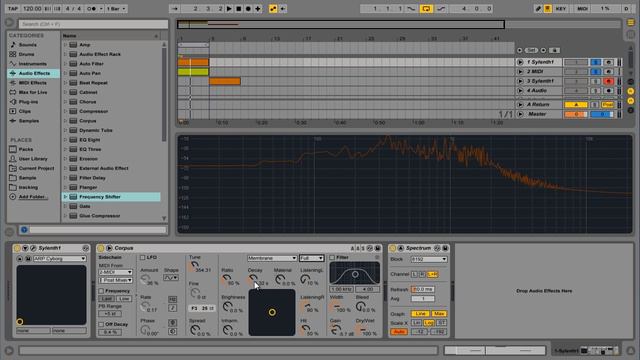Select the green clip on track 2
Viewport: 640px width, 360px height.
coord(193,72)
